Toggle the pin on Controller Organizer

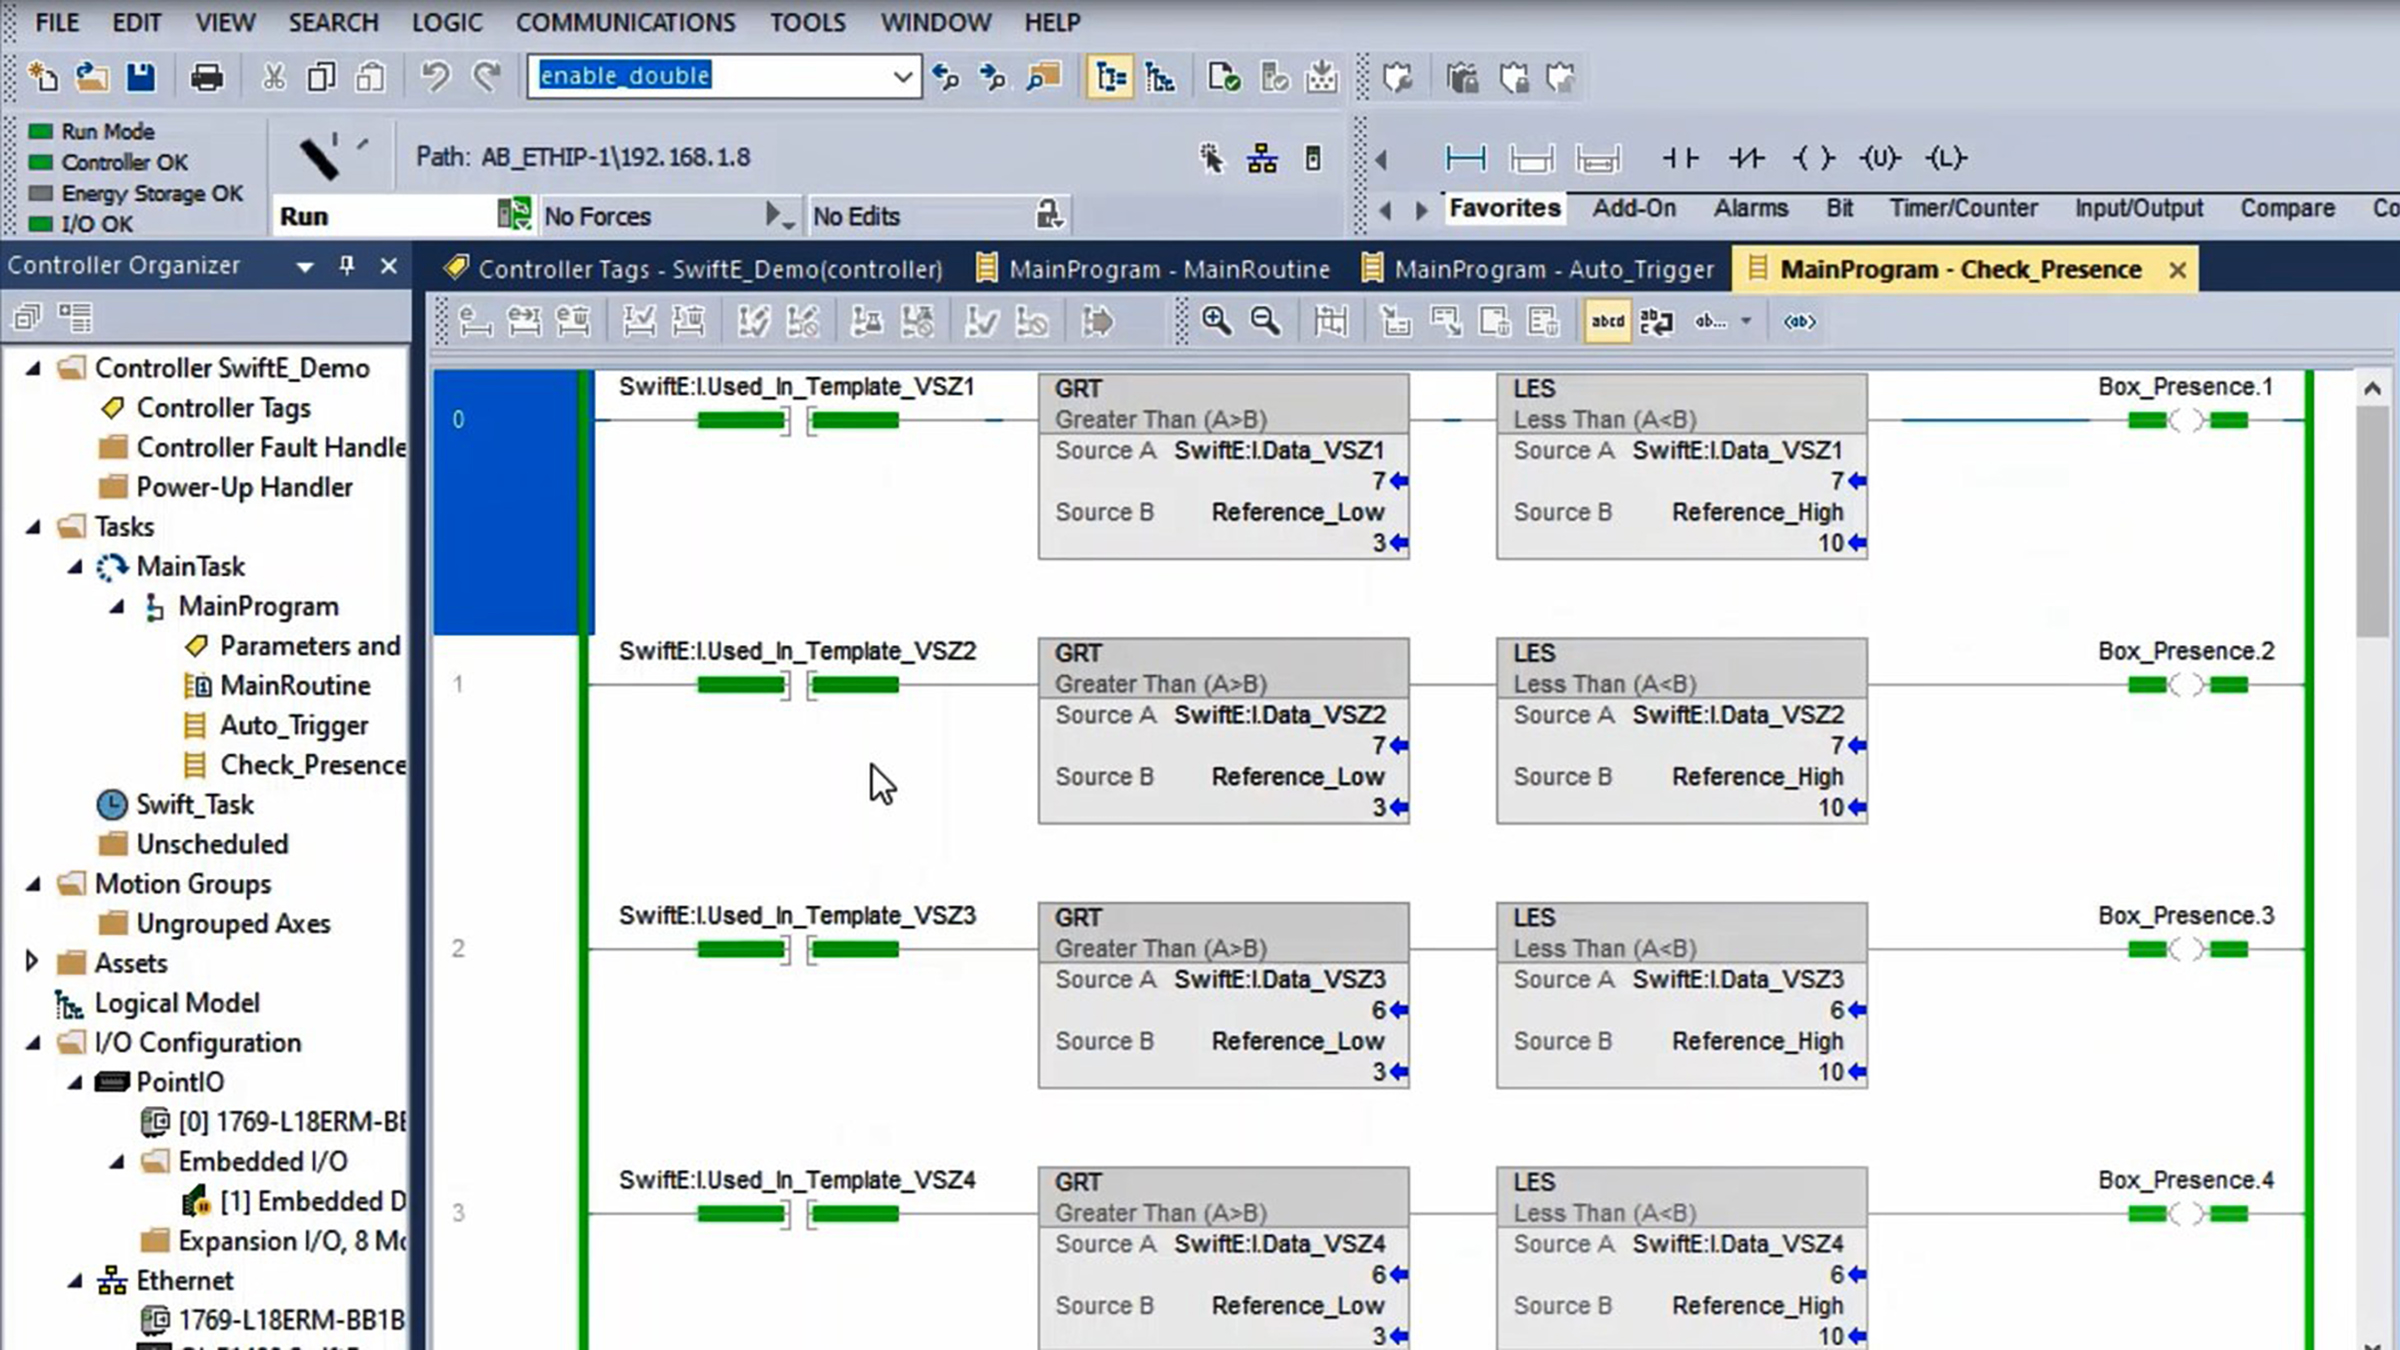click(x=347, y=266)
